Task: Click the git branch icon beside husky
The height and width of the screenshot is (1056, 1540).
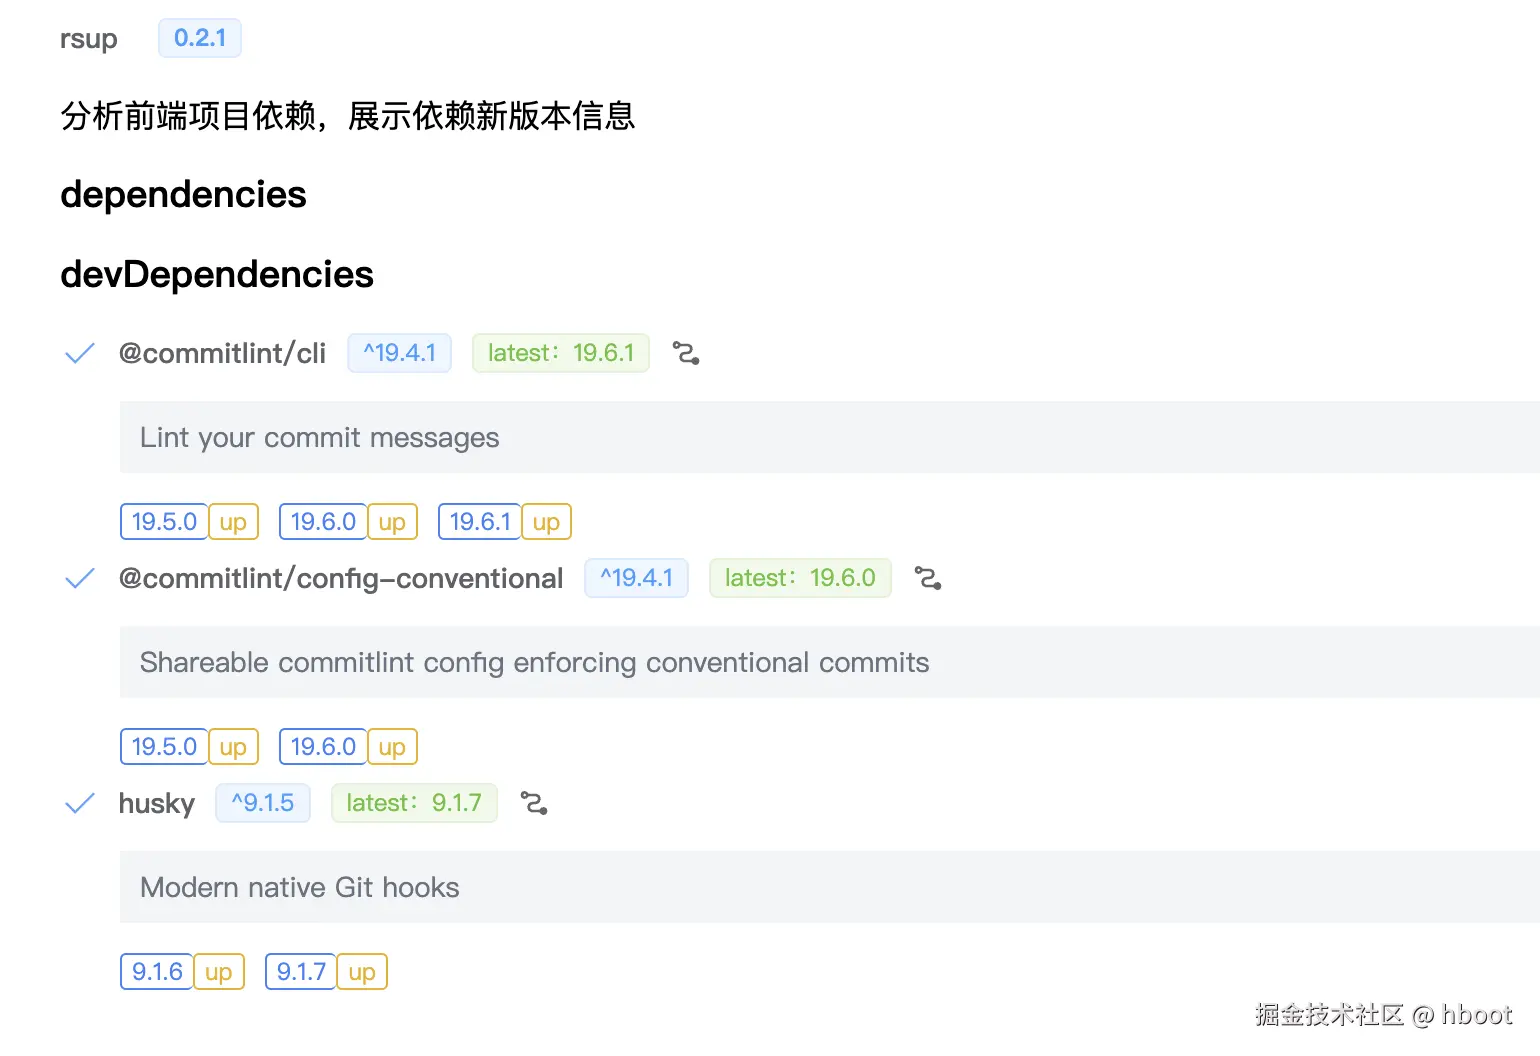Action: pos(534,803)
